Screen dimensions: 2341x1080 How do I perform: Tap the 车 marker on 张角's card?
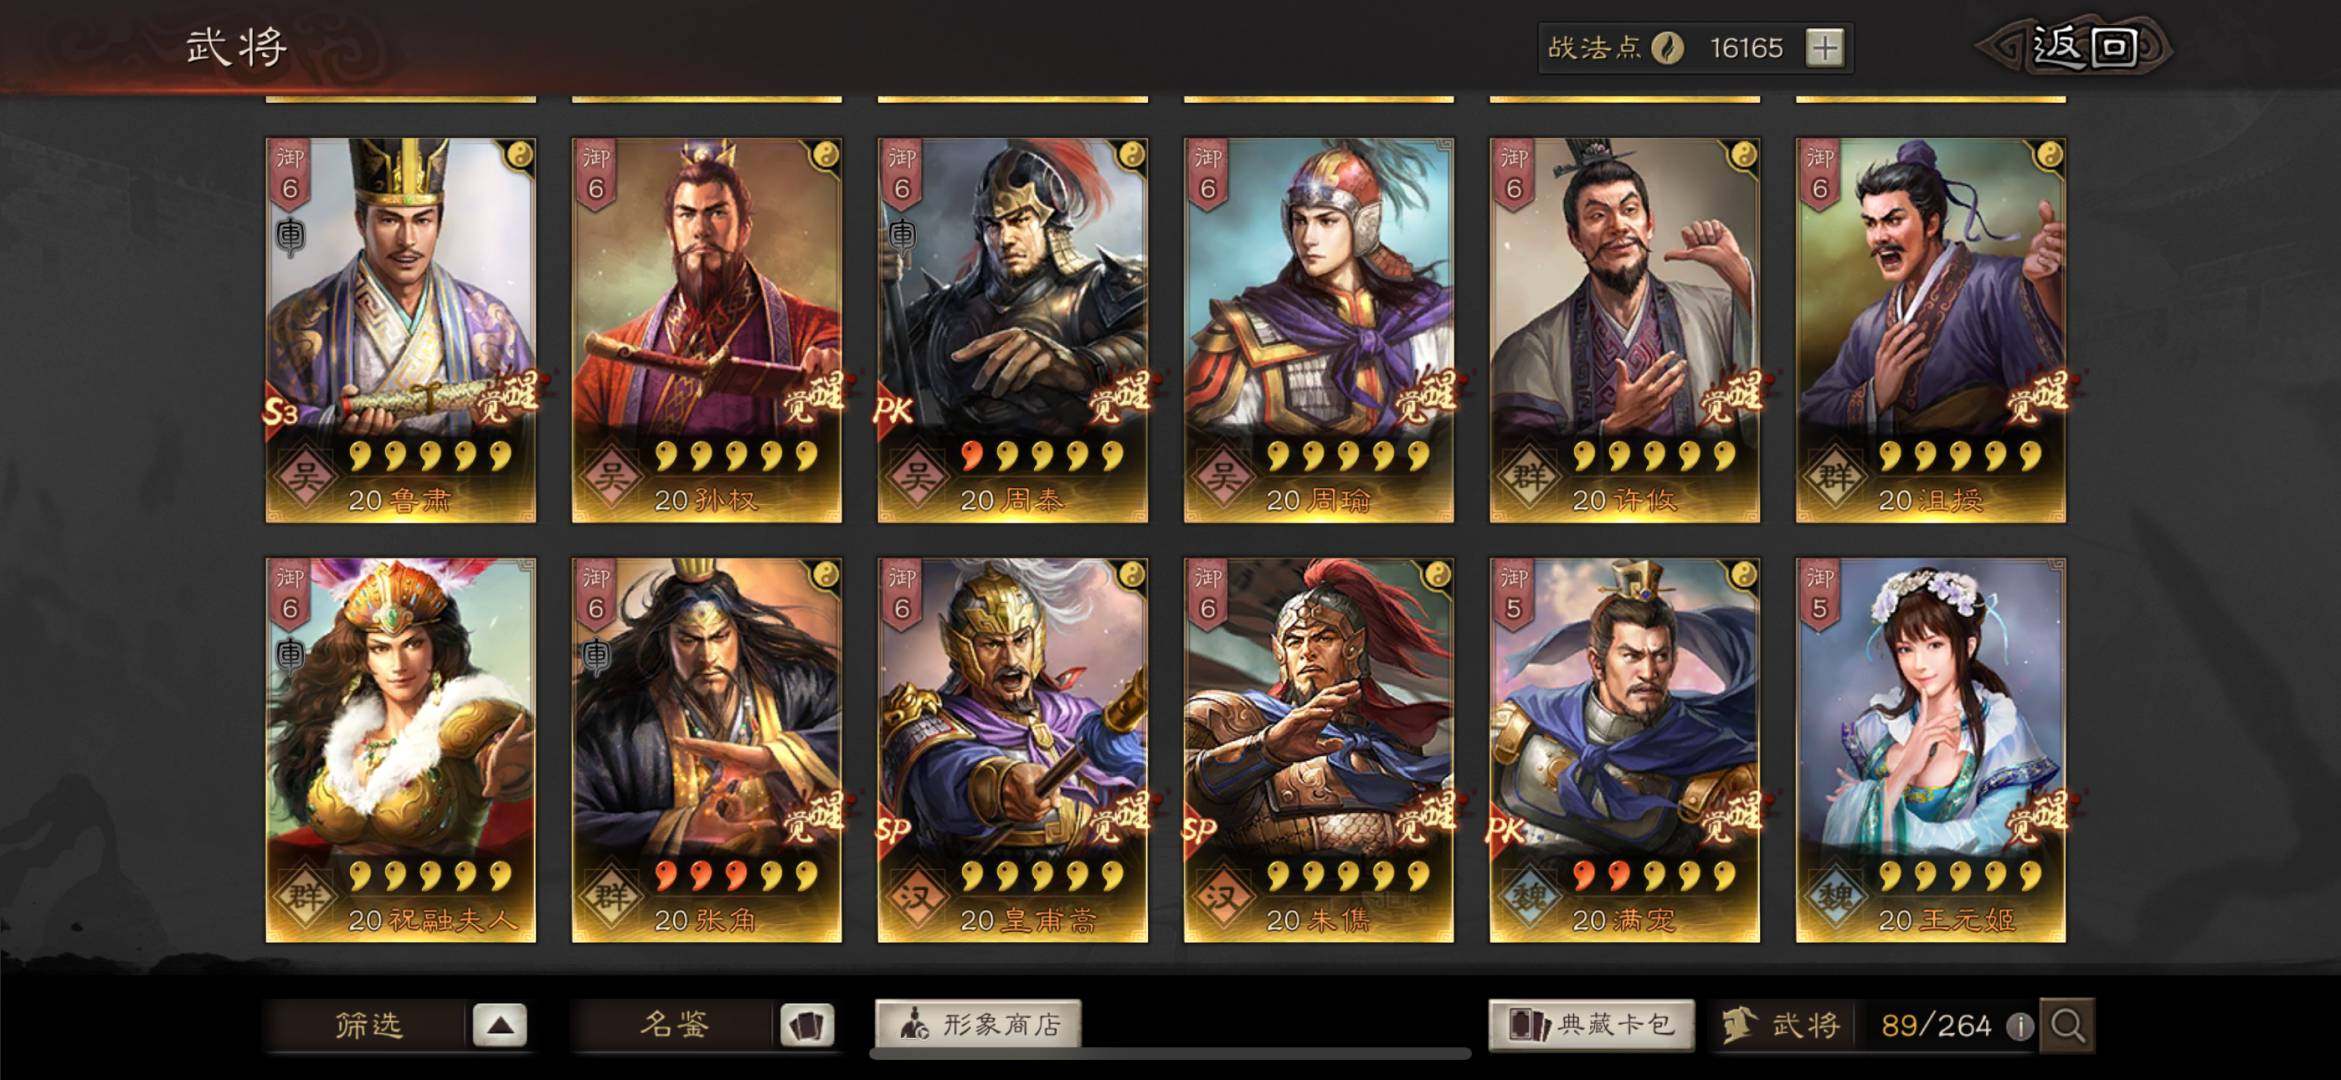coord(596,656)
